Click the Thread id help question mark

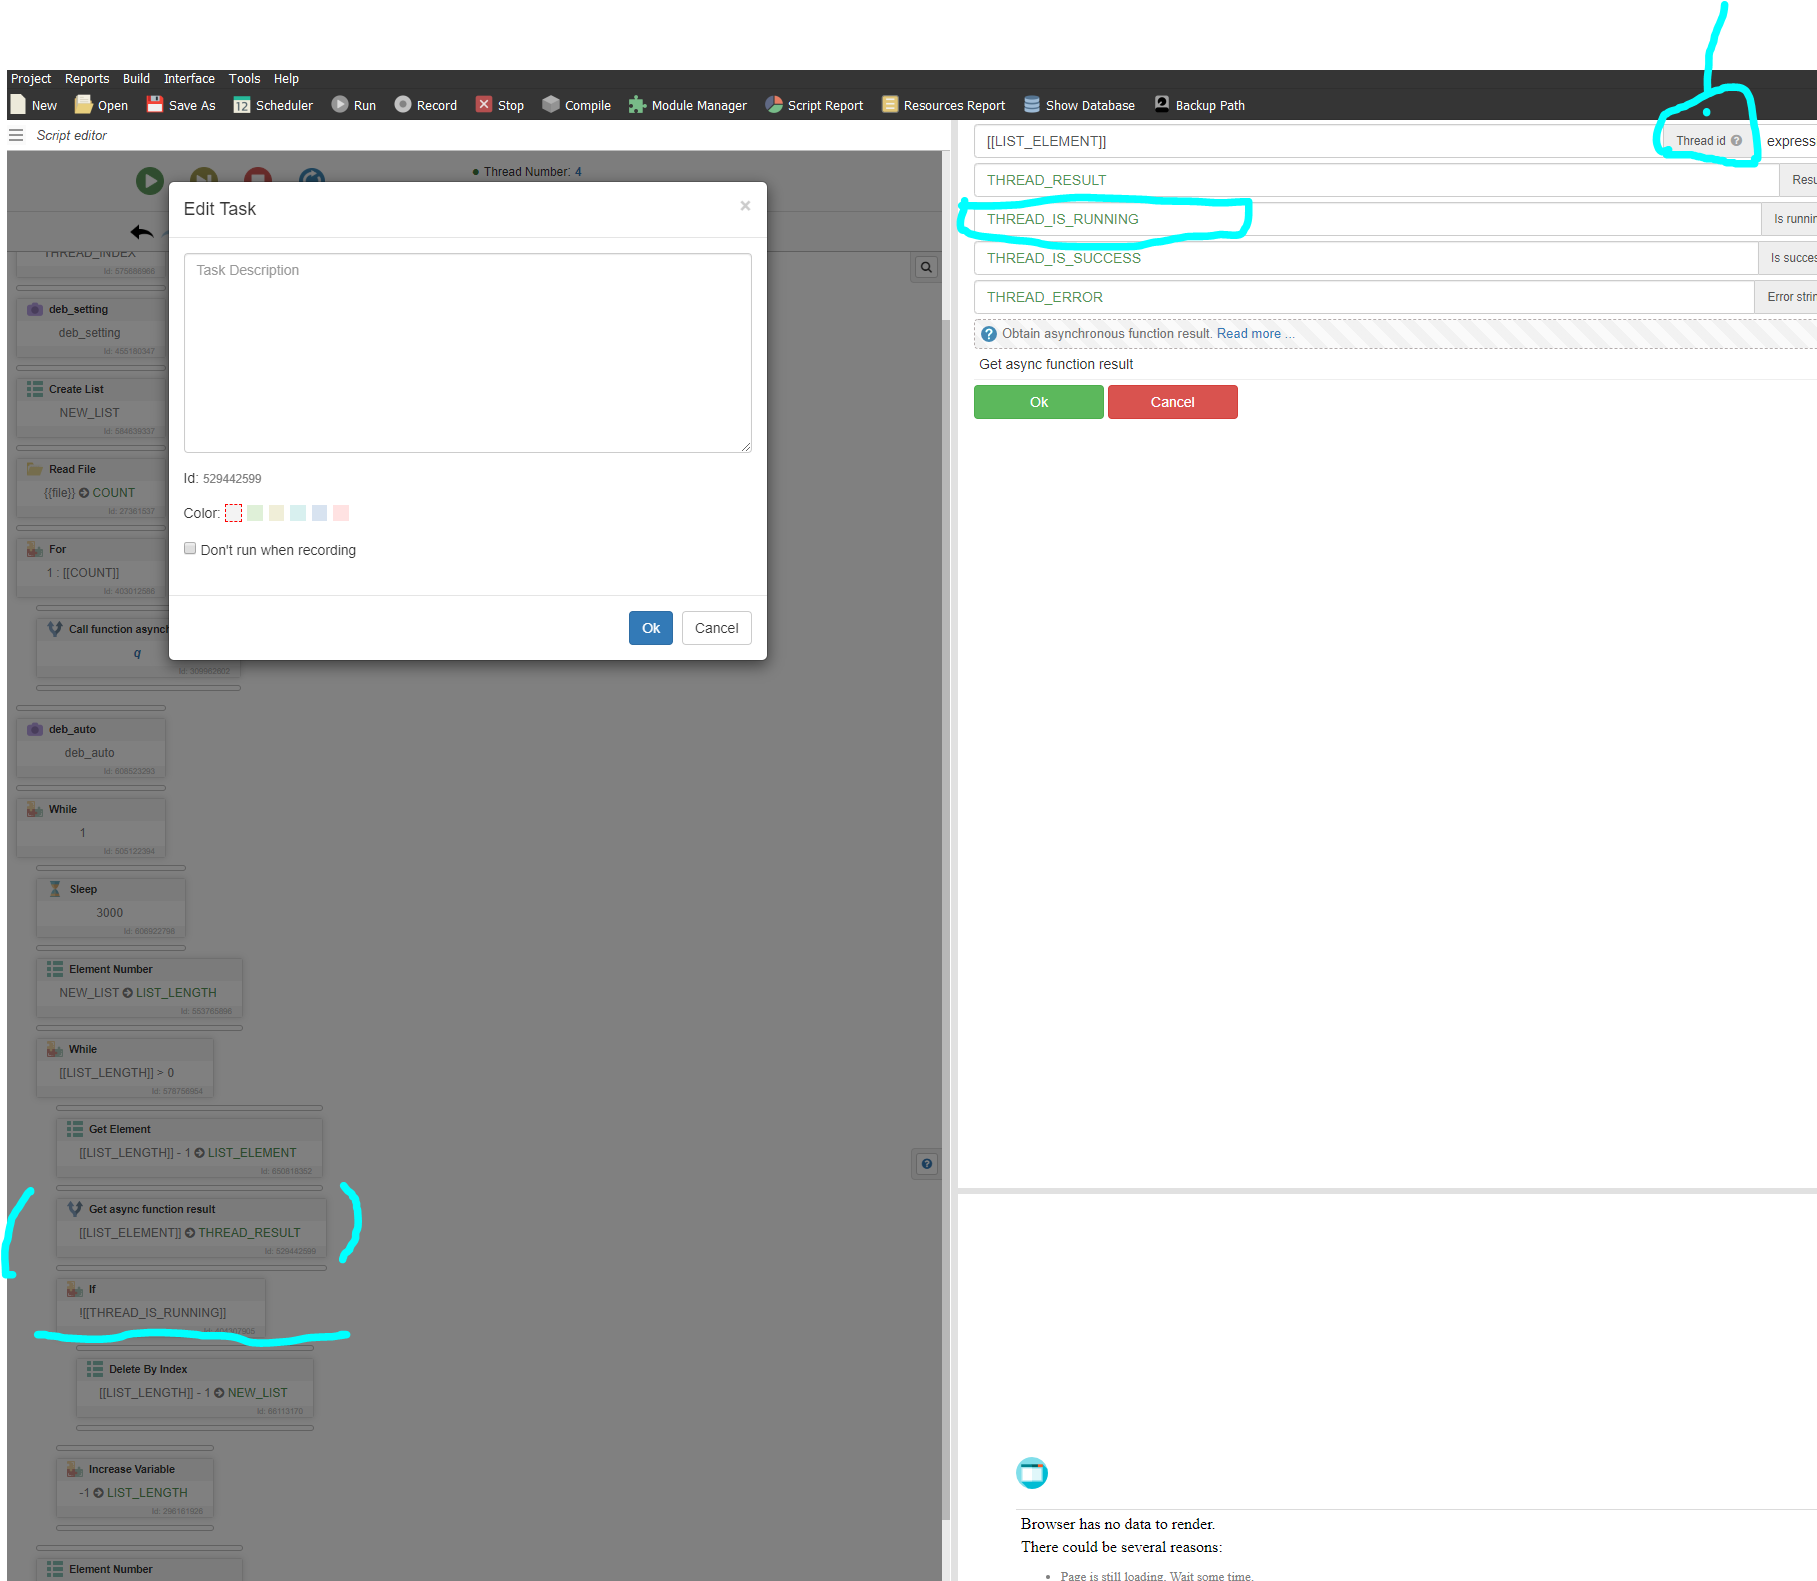click(1737, 141)
